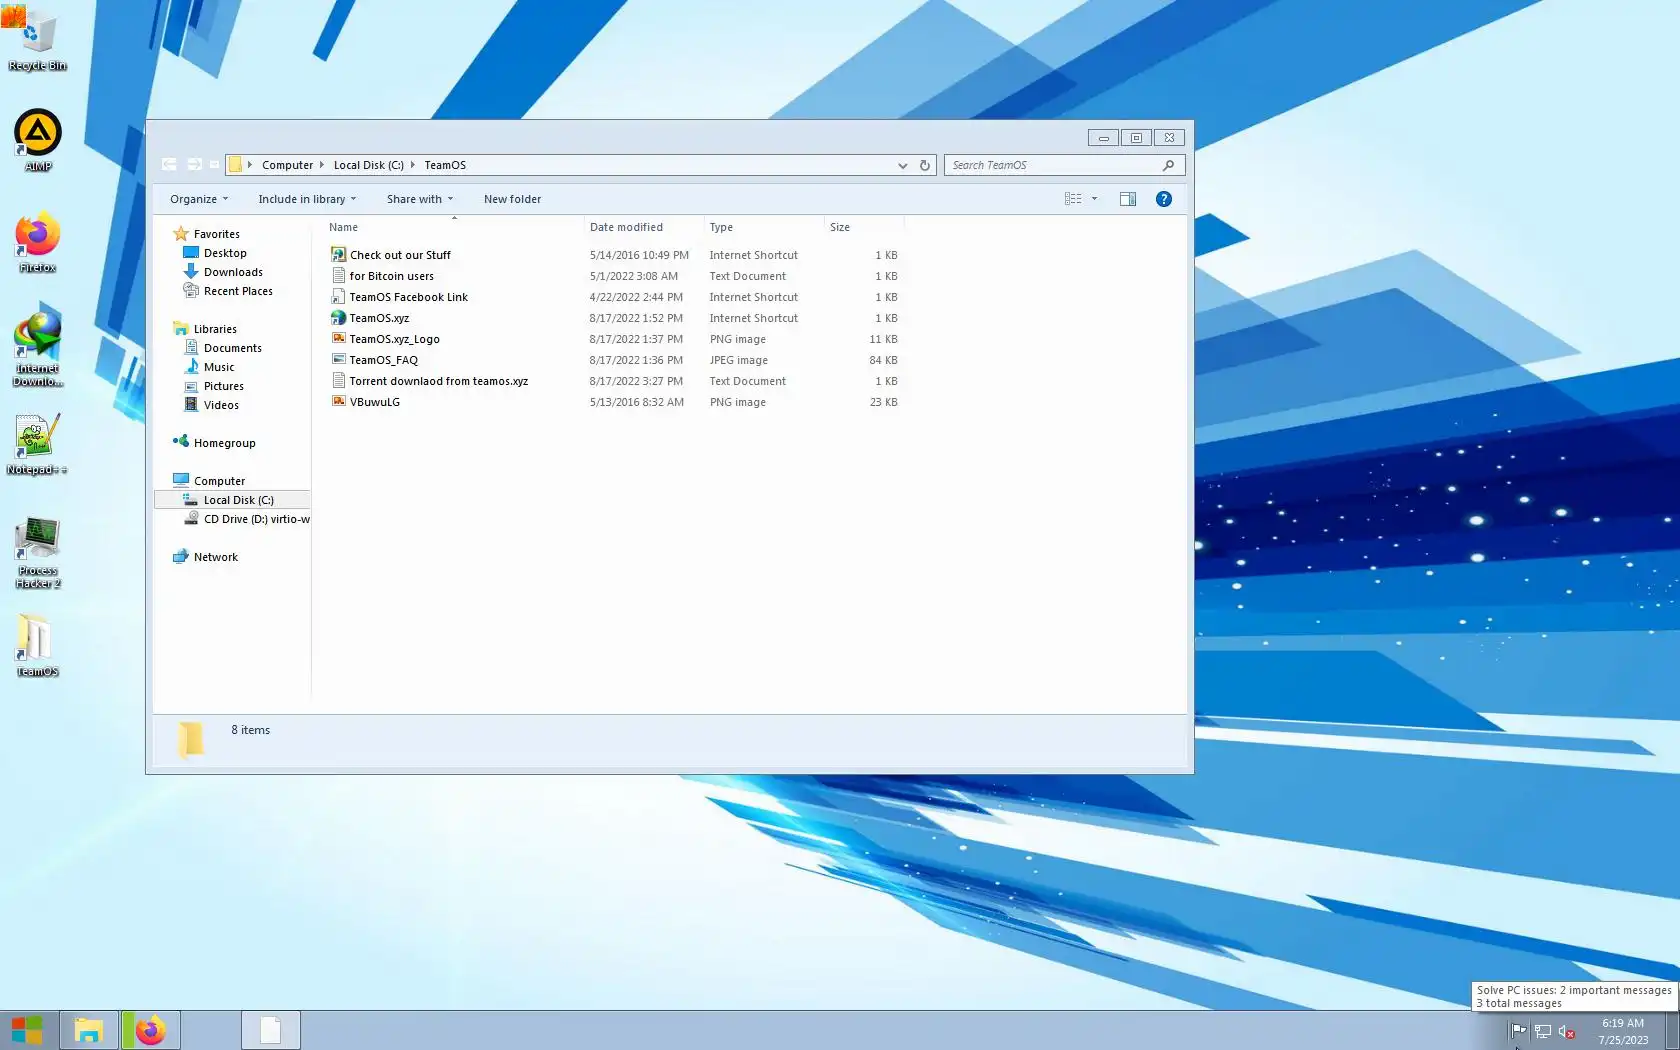
Task: Click the New folder button
Action: pos(512,199)
